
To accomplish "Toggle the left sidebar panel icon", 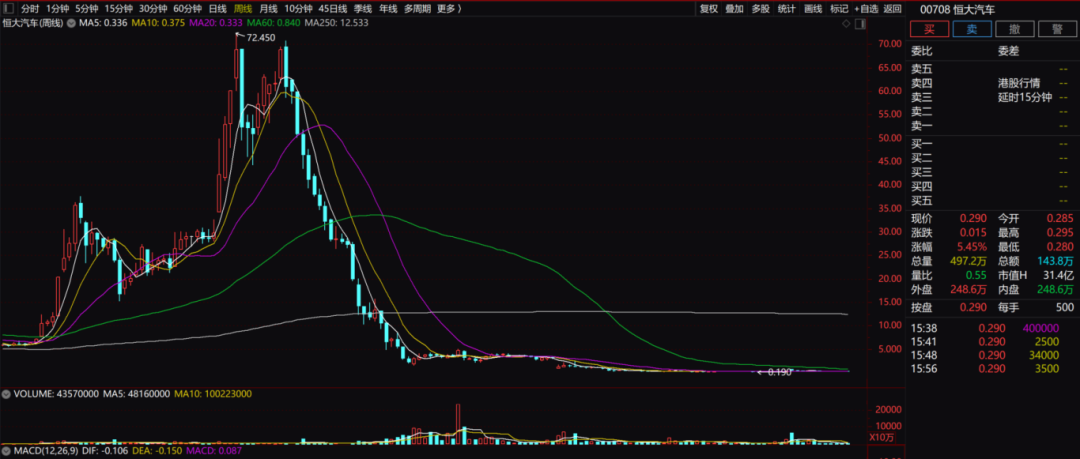I will click(x=8, y=9).
